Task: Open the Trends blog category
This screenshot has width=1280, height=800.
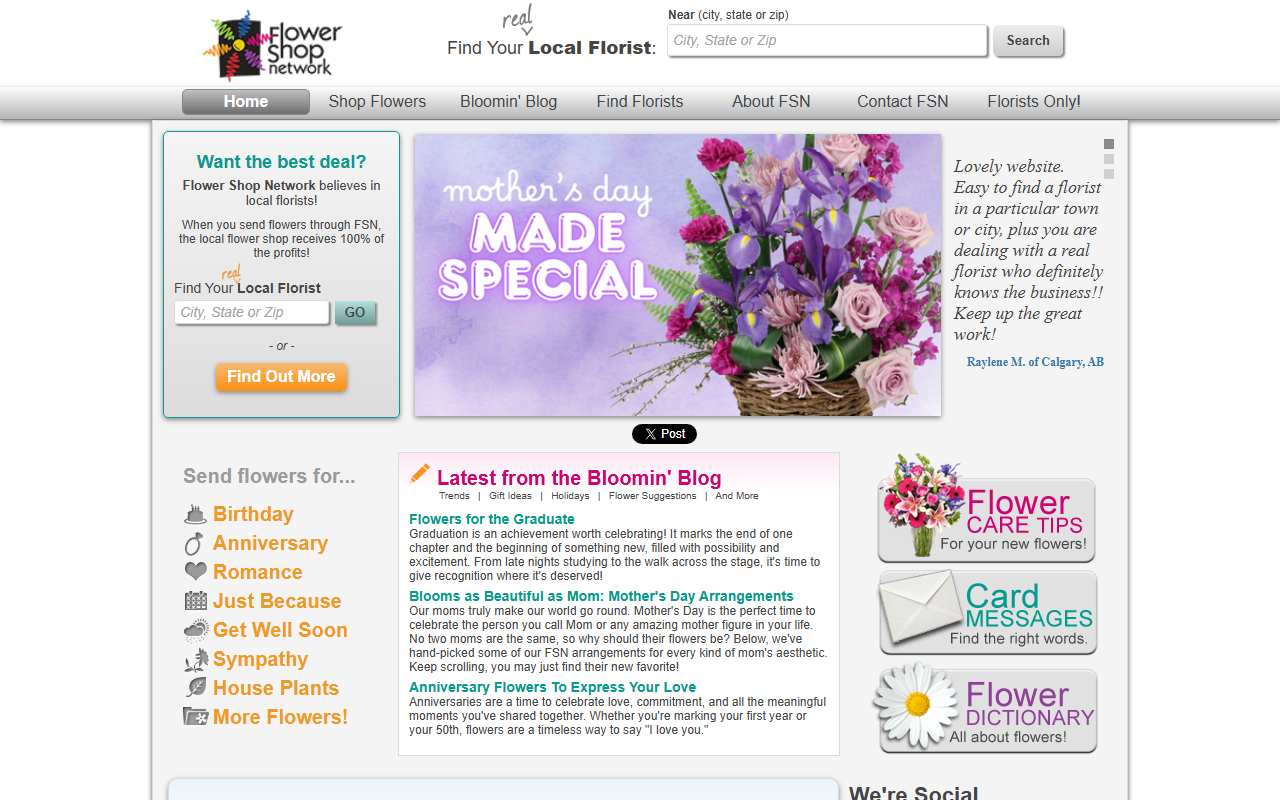Action: point(454,496)
